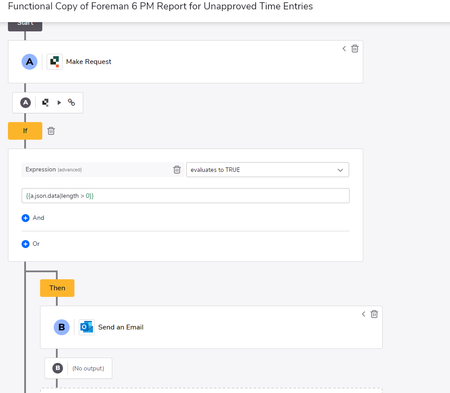Click the dark A output badge

(x=25, y=103)
